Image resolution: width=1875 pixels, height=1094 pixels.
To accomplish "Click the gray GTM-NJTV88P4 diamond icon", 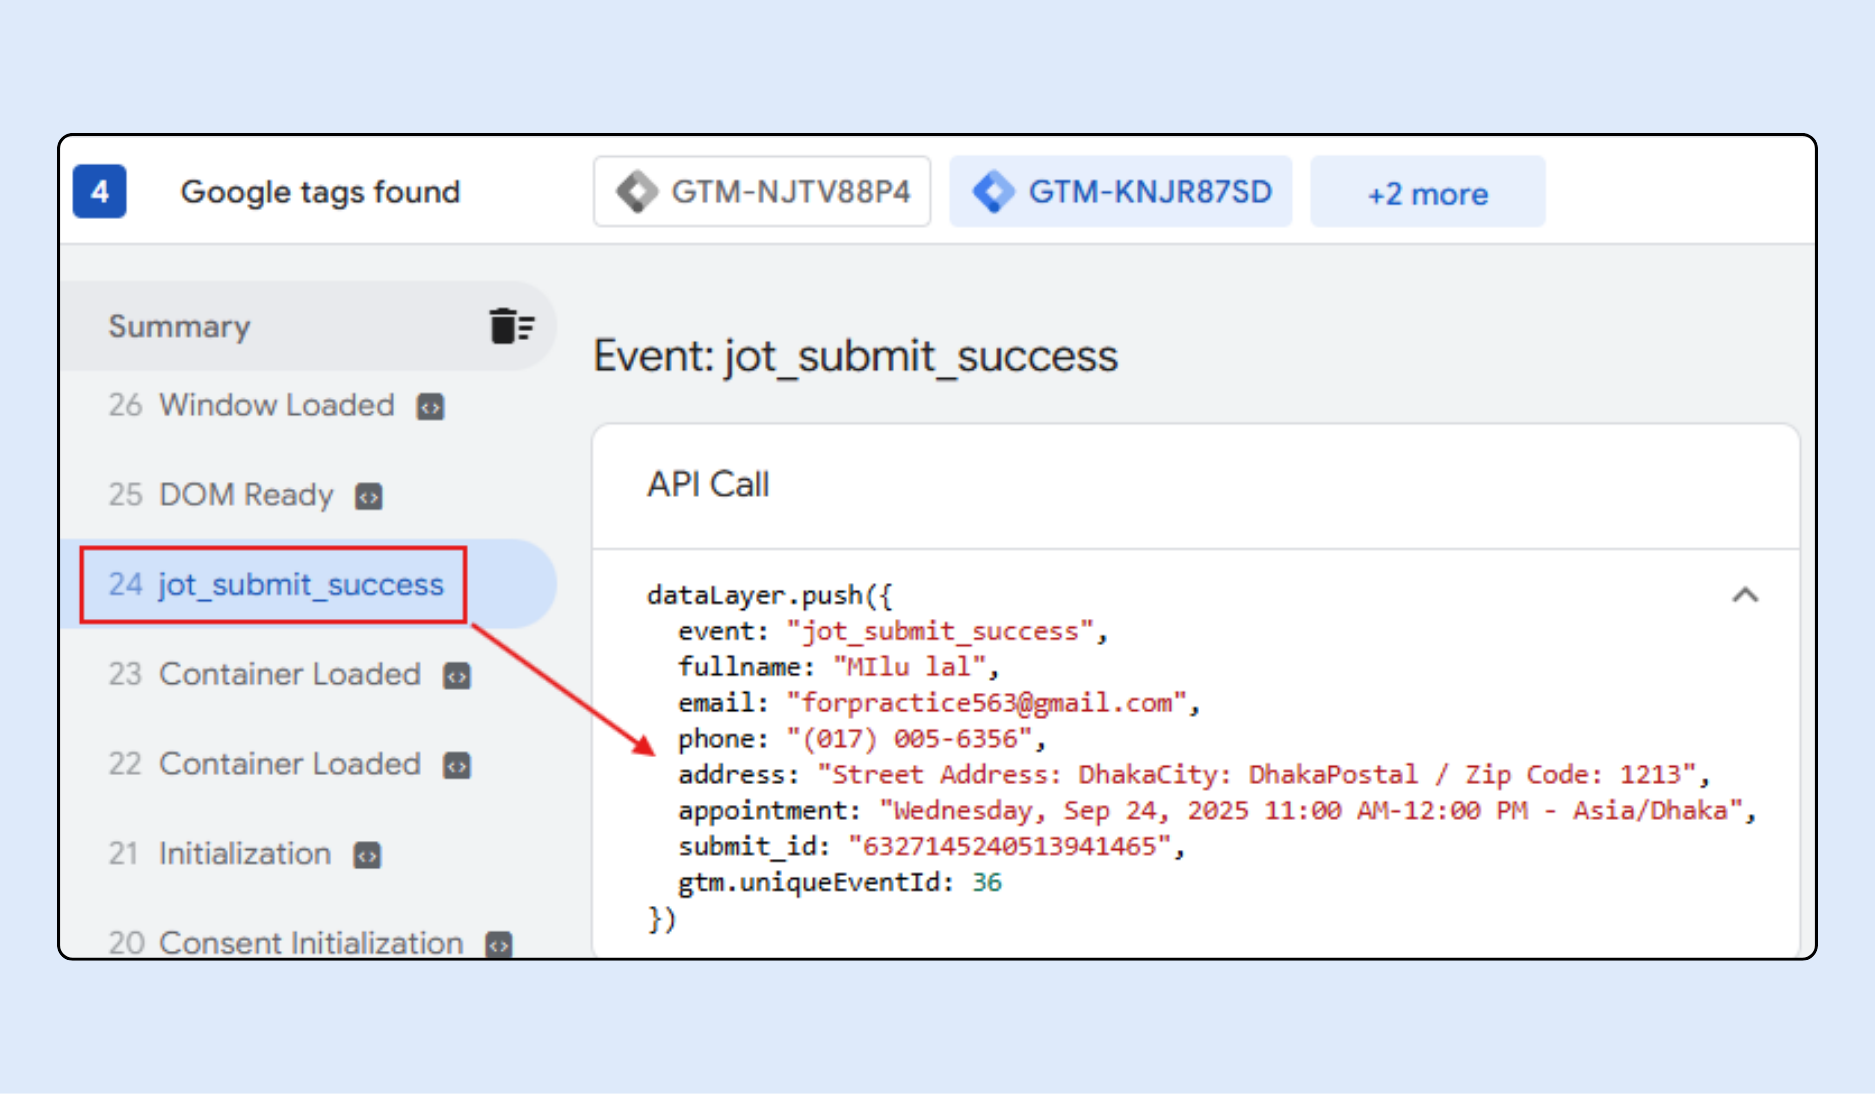I will coord(636,192).
